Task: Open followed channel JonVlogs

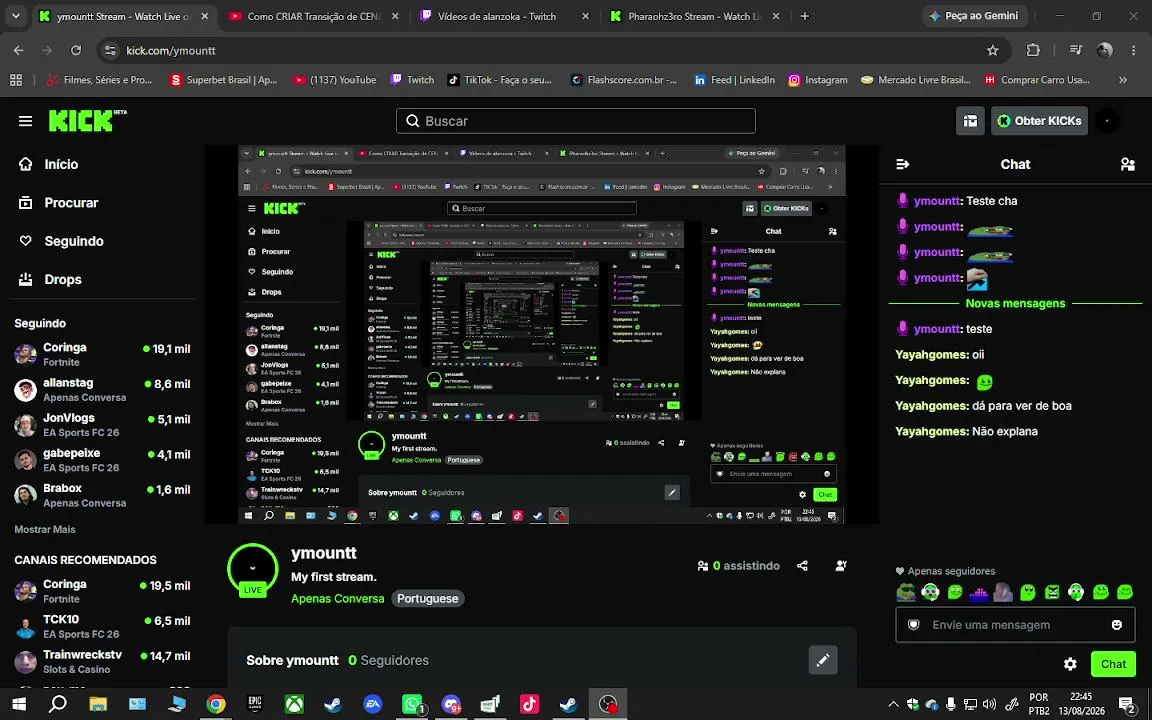Action: click(x=102, y=425)
